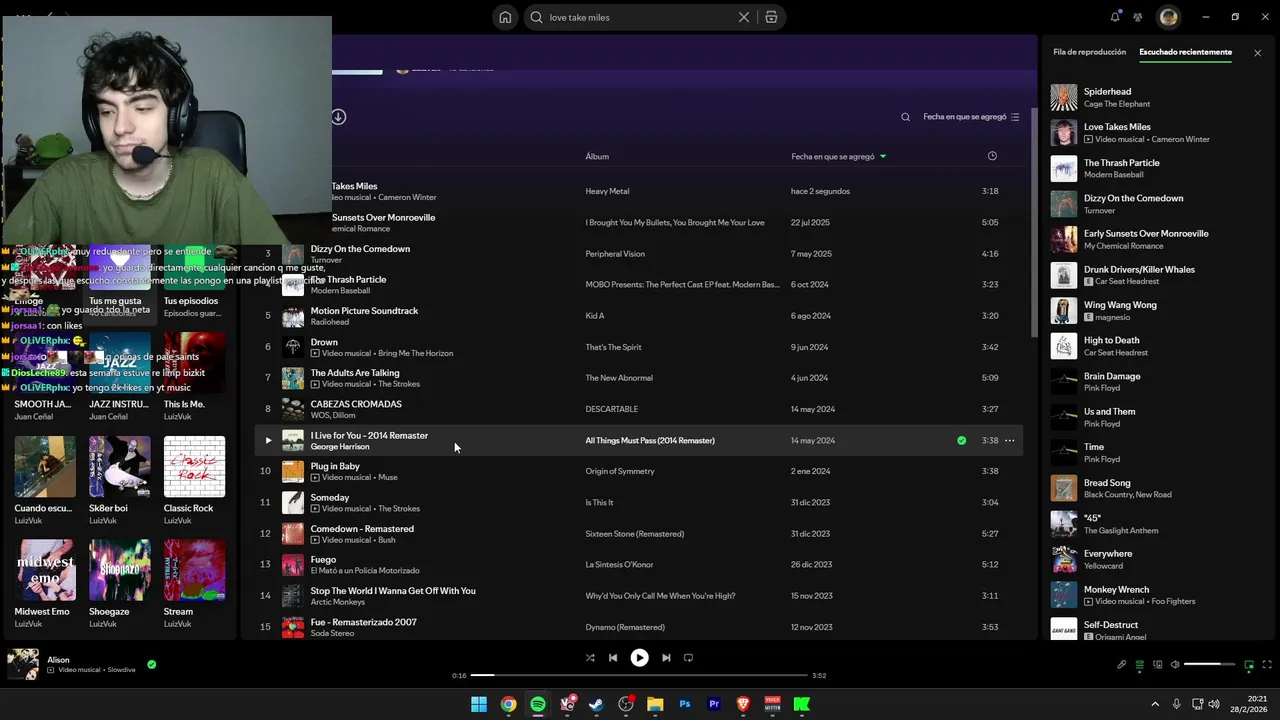1280x720 pixels.
Task: Skip to the next track
Action: (x=666, y=658)
